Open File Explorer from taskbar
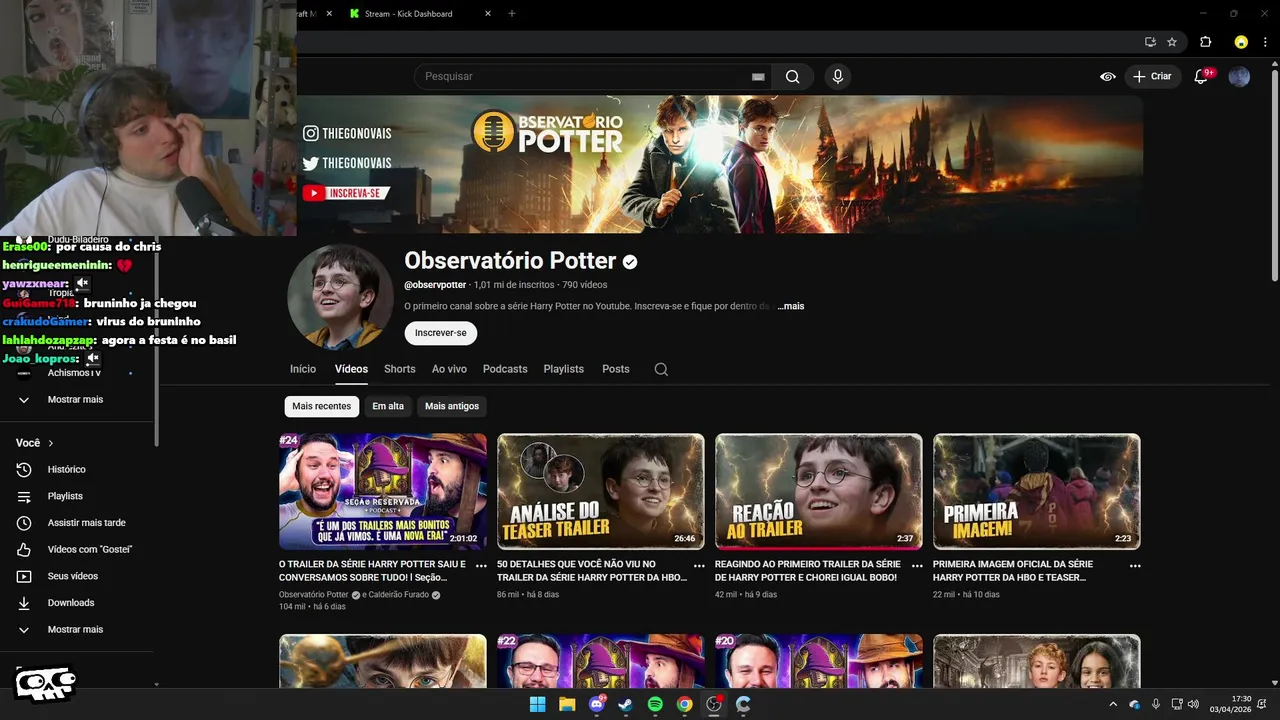Screen dimensions: 1280x720 567,704
